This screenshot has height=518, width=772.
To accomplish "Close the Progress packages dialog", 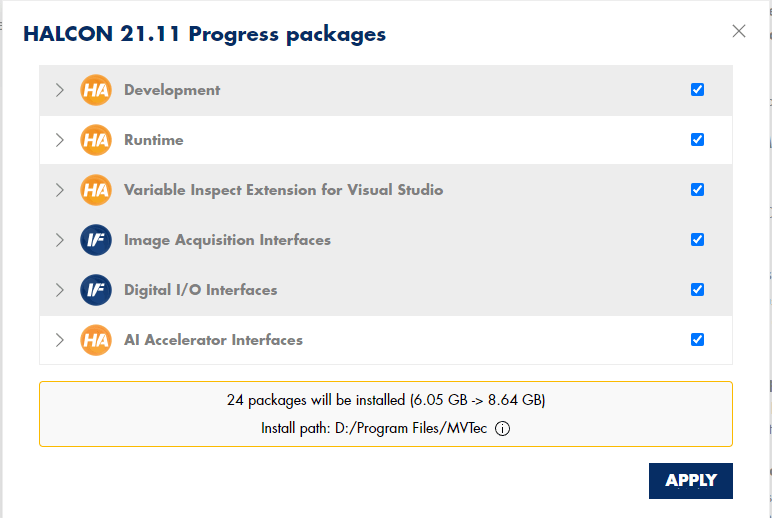I will pyautogui.click(x=739, y=31).
